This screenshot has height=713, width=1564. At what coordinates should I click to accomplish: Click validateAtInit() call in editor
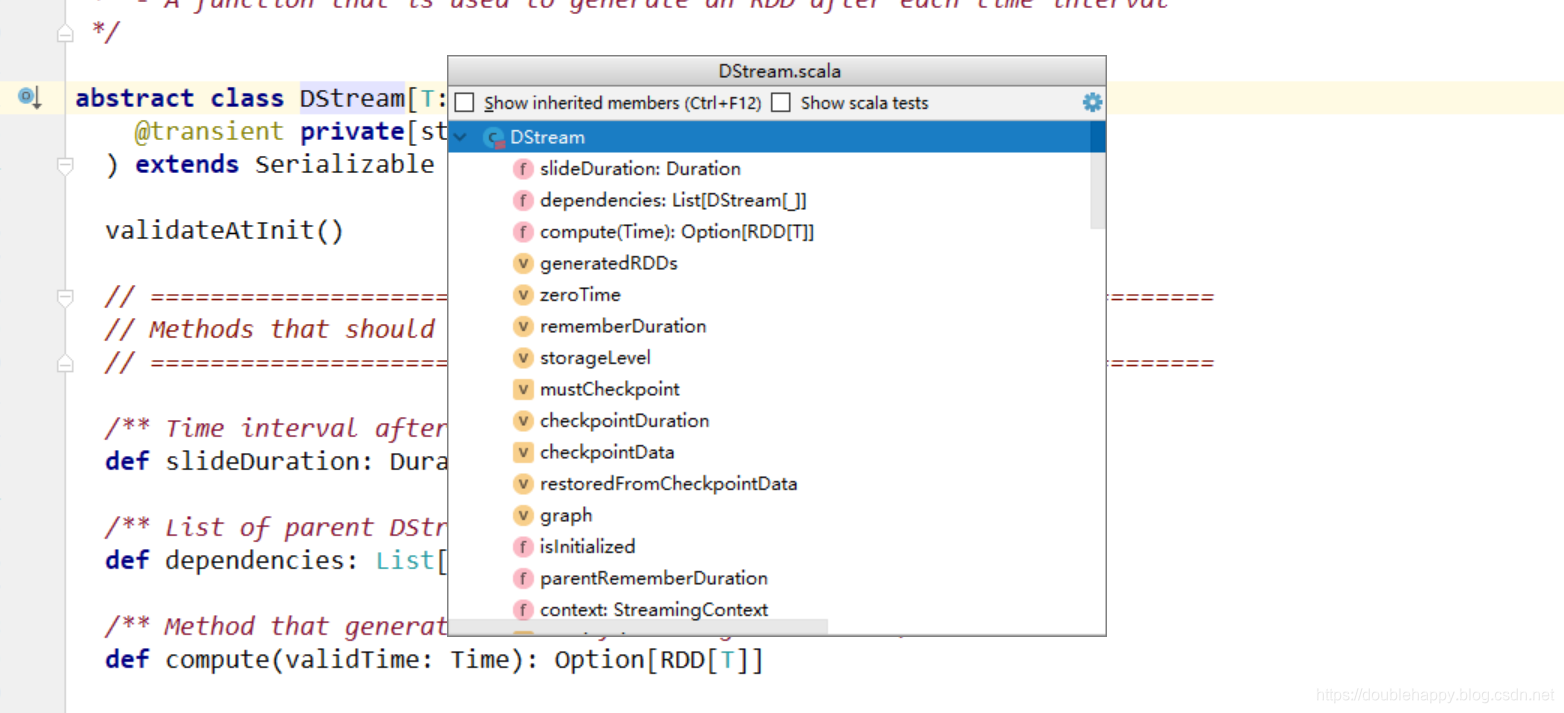[x=224, y=231]
